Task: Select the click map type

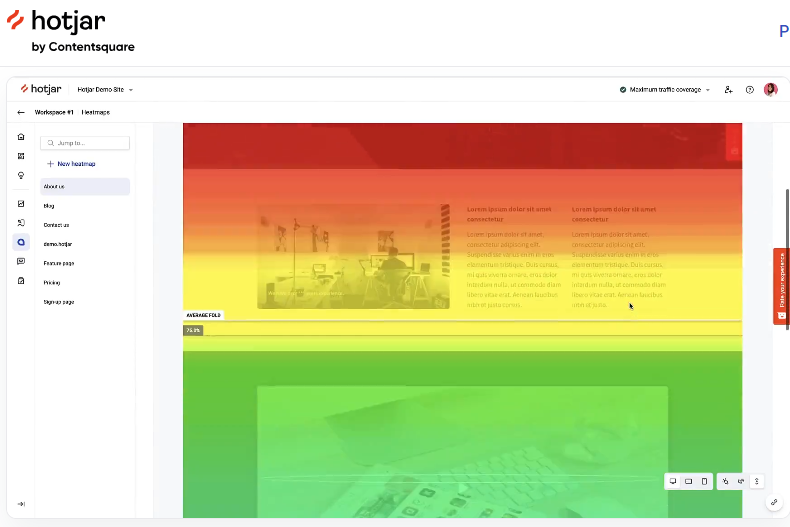Action: click(726, 481)
